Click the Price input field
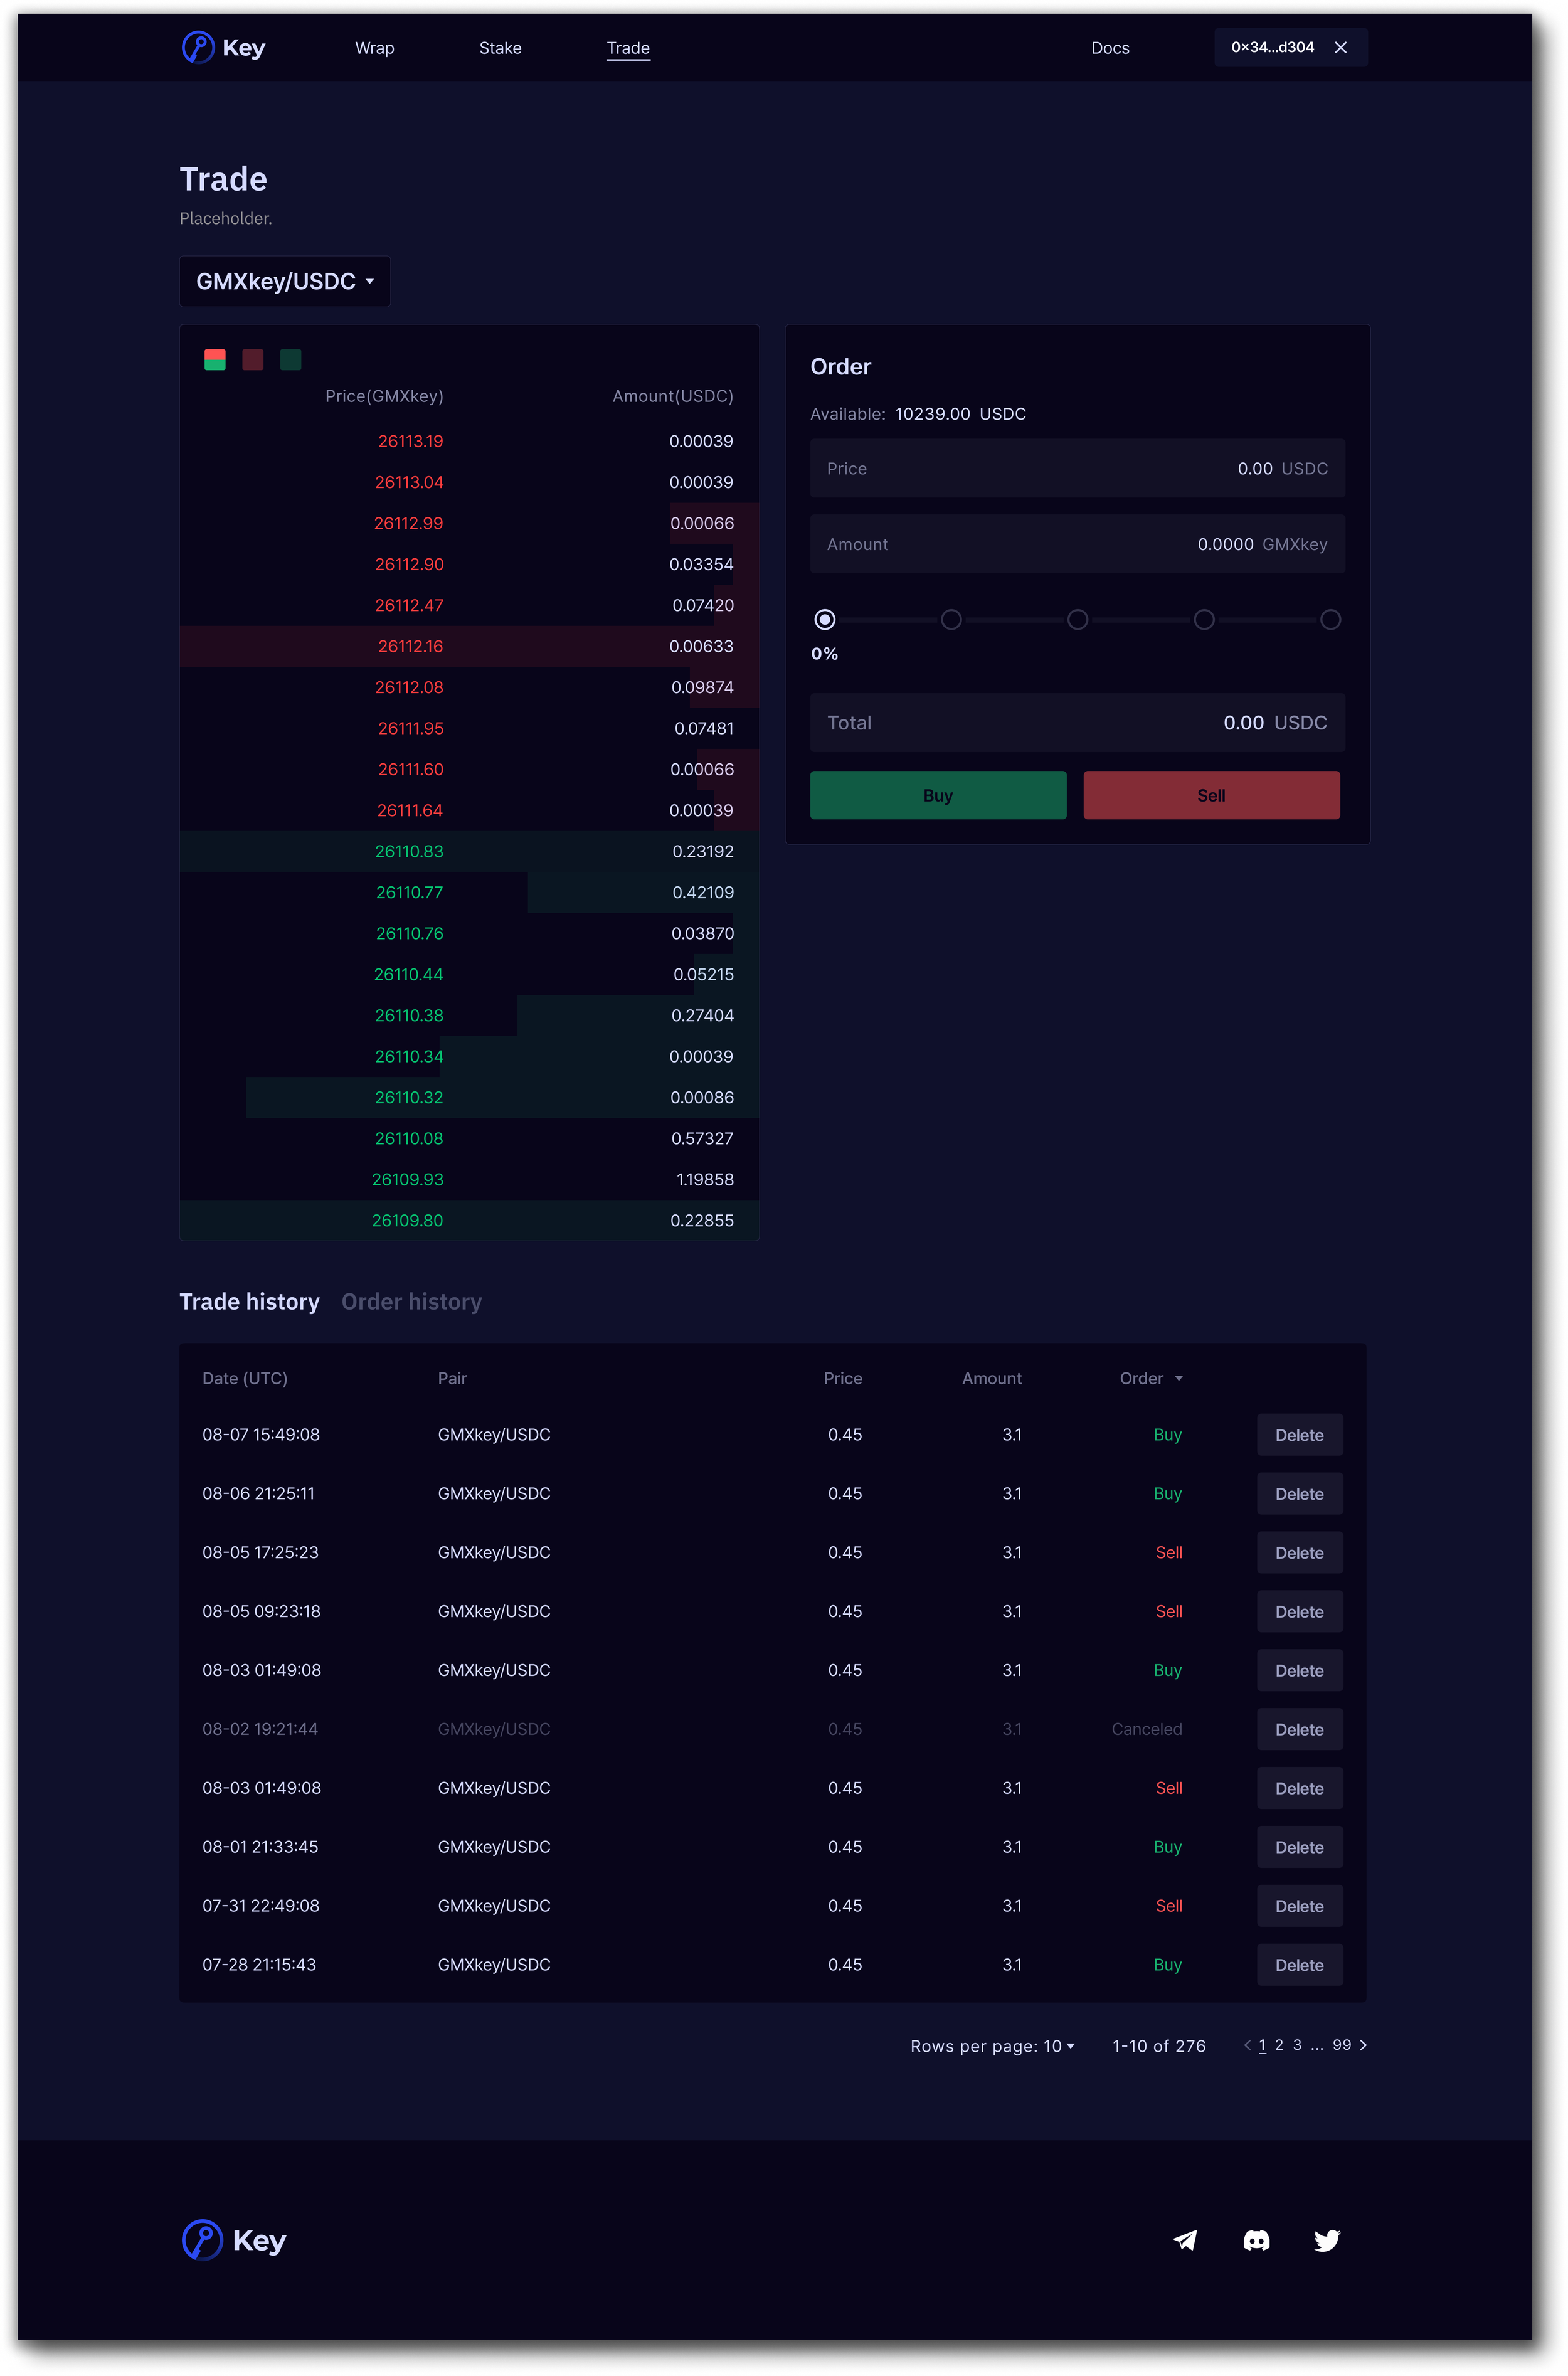Screen dimensions: 1568x2376 (1076, 468)
